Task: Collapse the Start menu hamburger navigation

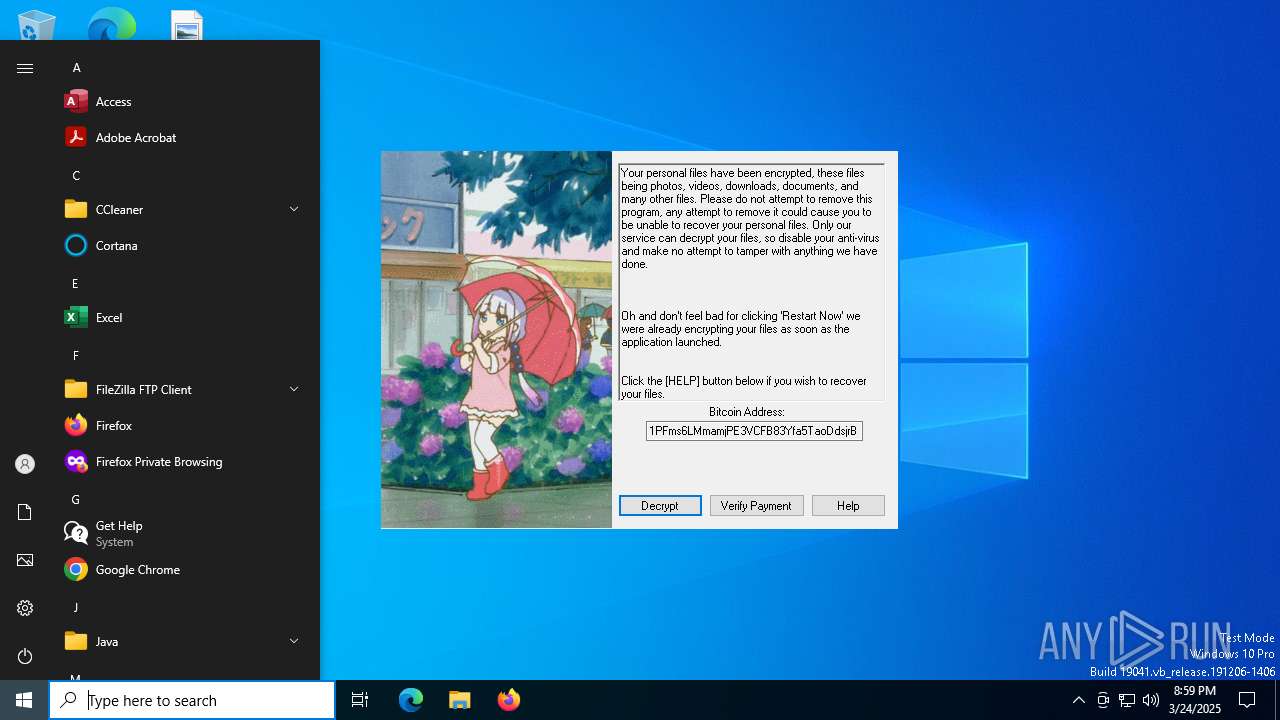Action: point(25,68)
